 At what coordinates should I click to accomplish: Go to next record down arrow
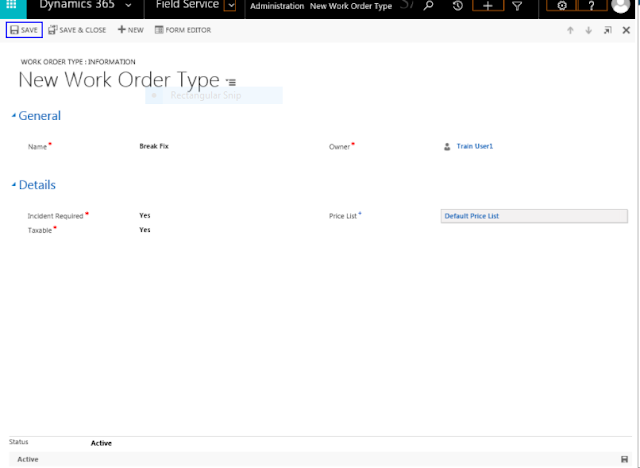tap(589, 30)
